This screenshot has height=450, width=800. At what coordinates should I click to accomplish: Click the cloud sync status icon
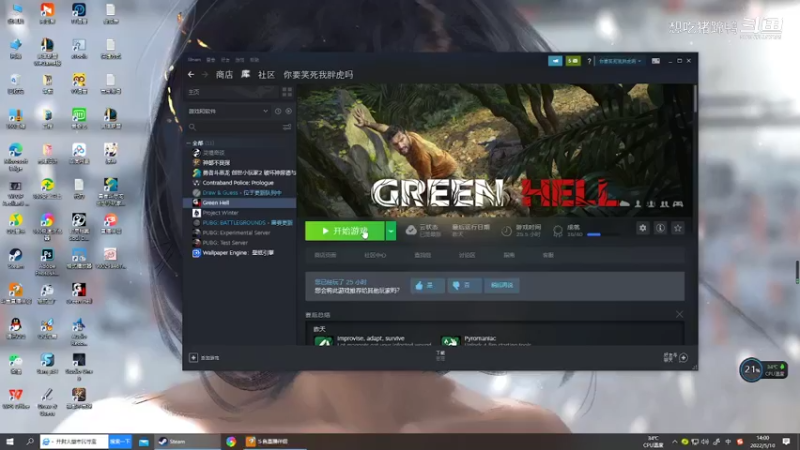tap(411, 231)
